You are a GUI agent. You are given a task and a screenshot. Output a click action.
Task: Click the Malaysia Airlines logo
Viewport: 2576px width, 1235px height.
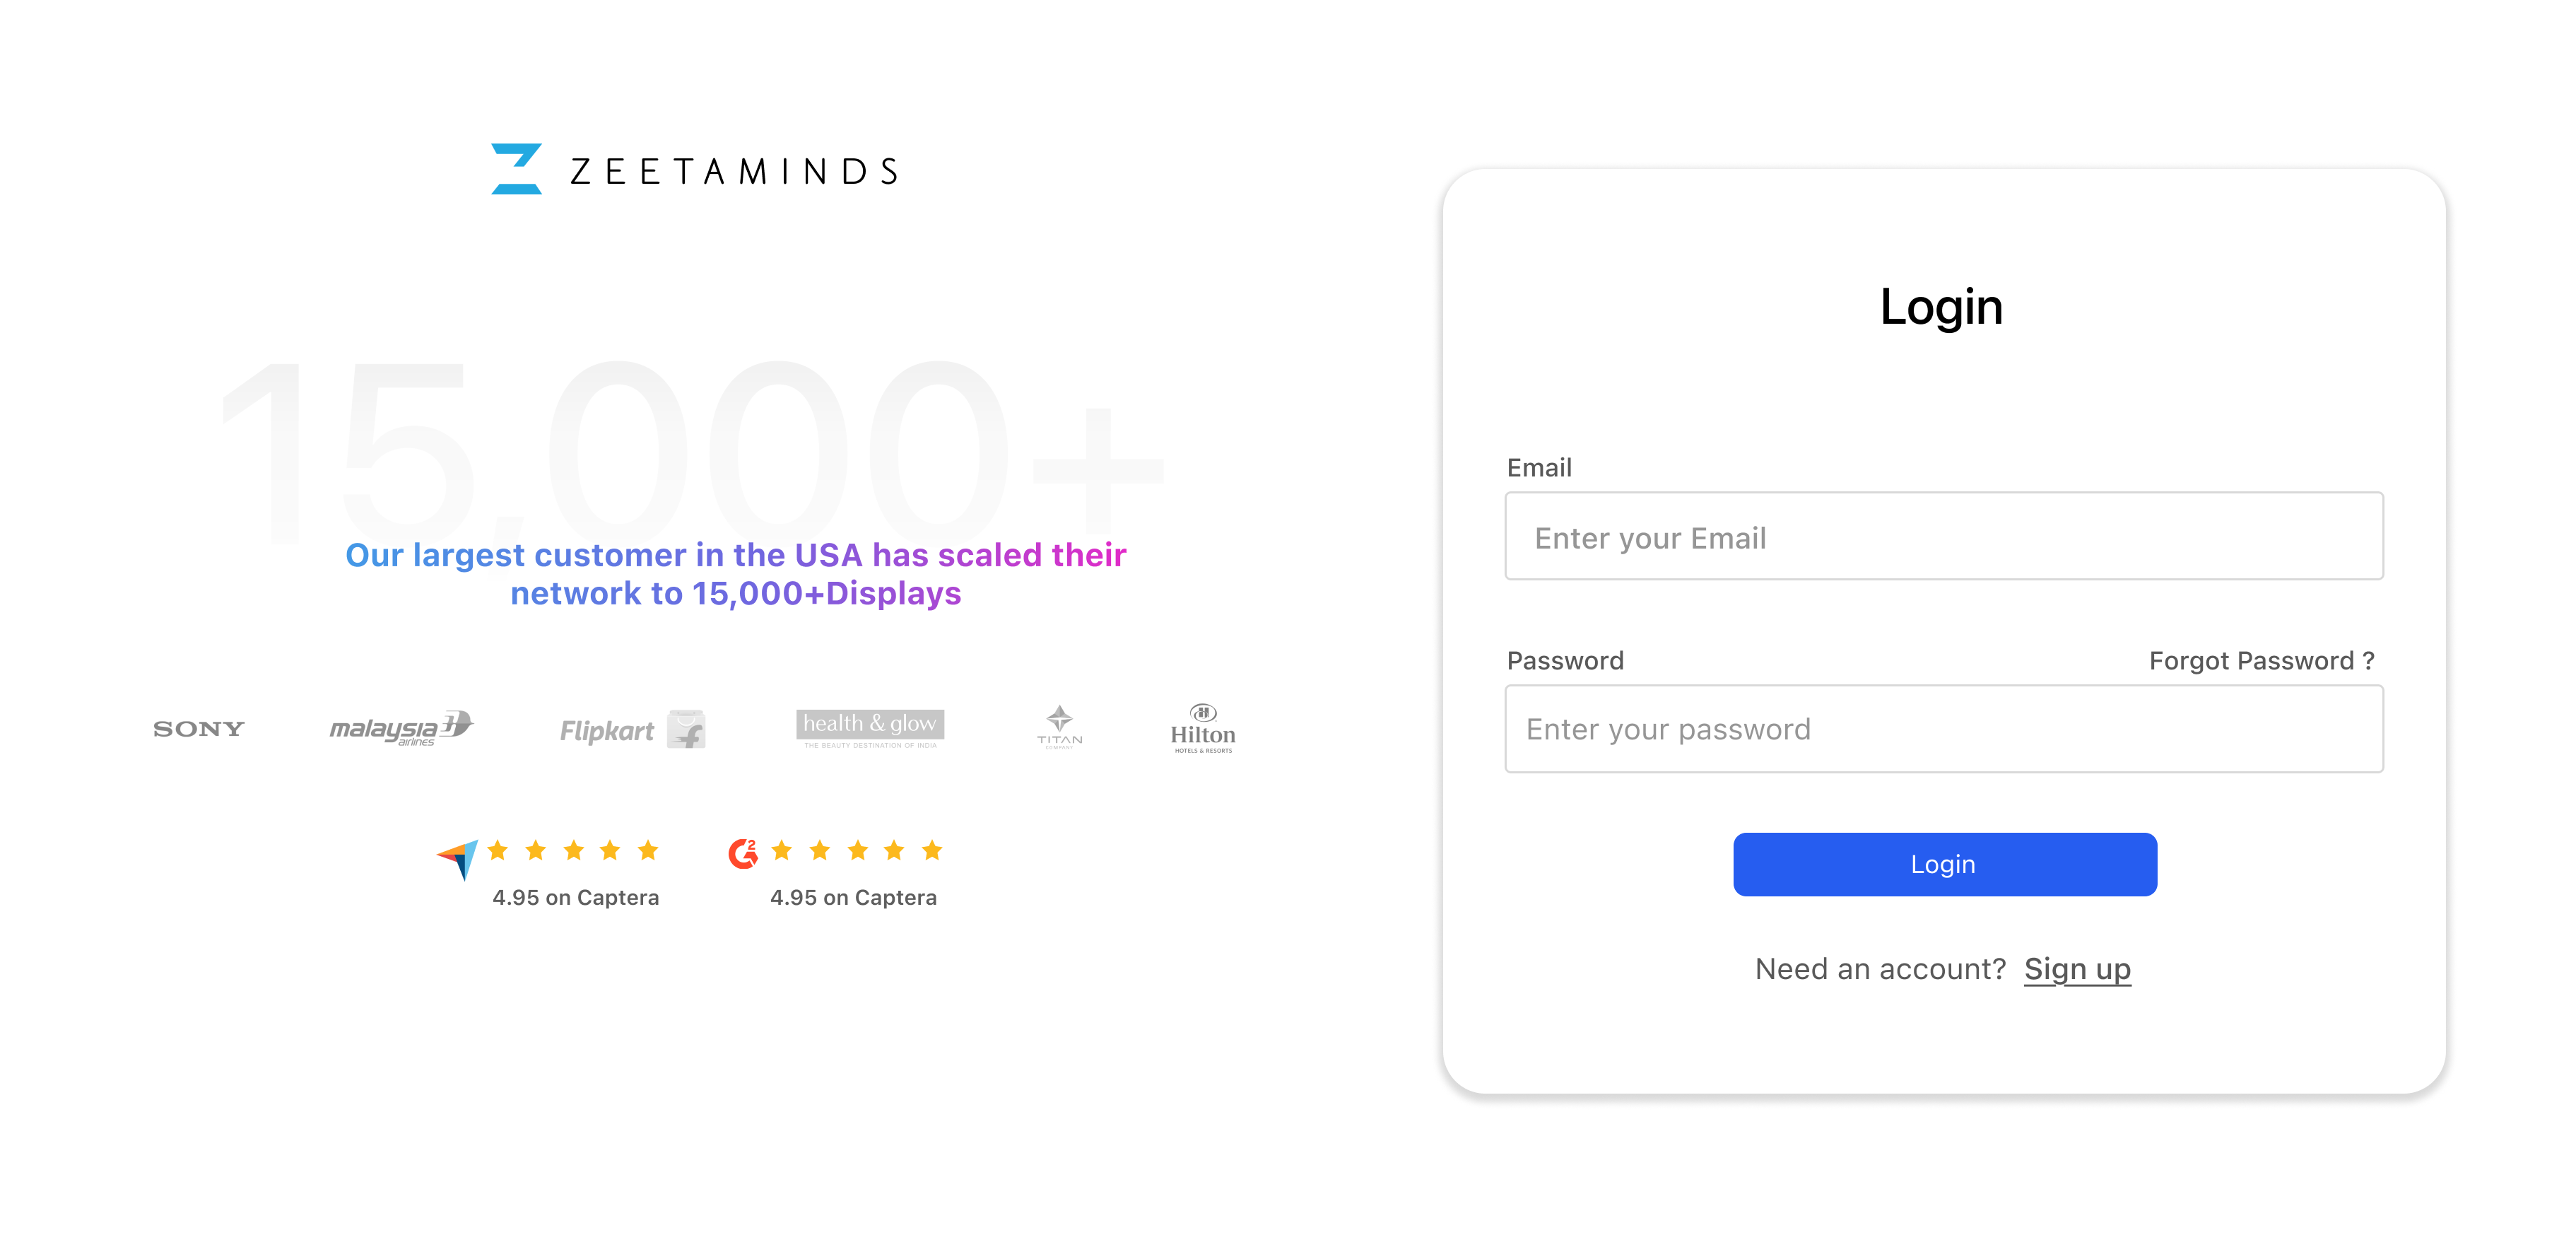pyautogui.click(x=401, y=728)
